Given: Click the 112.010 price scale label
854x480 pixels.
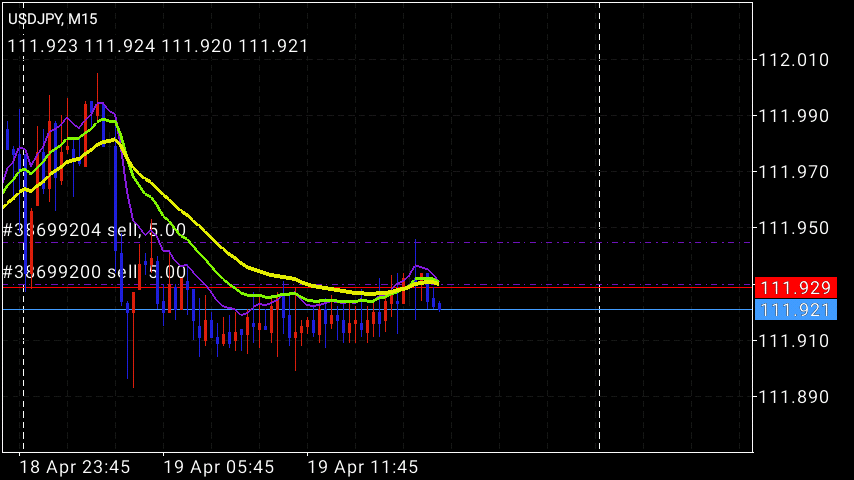Looking at the screenshot, I should 794,60.
